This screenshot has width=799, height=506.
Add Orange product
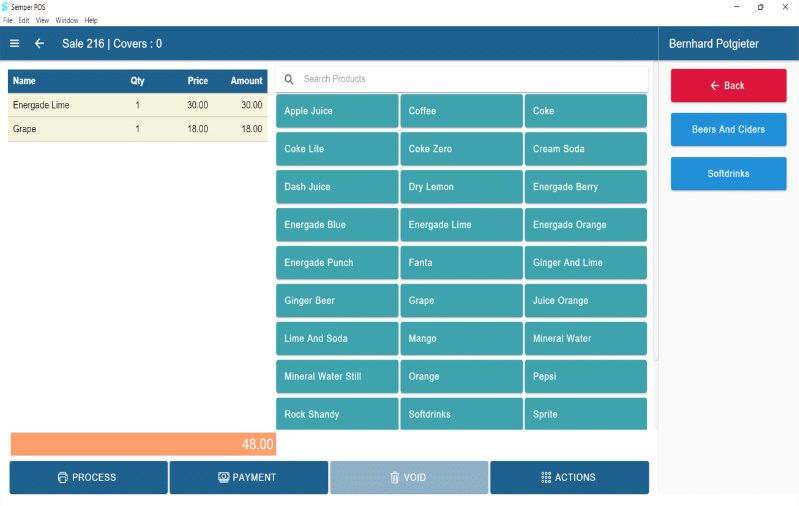[461, 377]
